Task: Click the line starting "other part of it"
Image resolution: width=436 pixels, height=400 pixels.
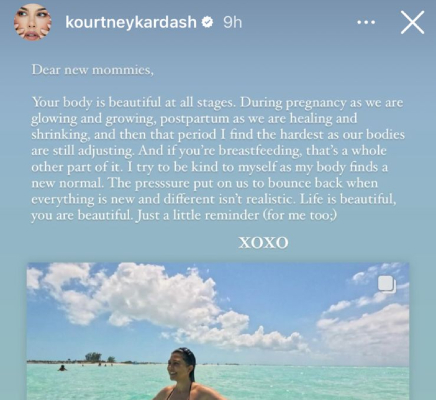Action: 210,167
